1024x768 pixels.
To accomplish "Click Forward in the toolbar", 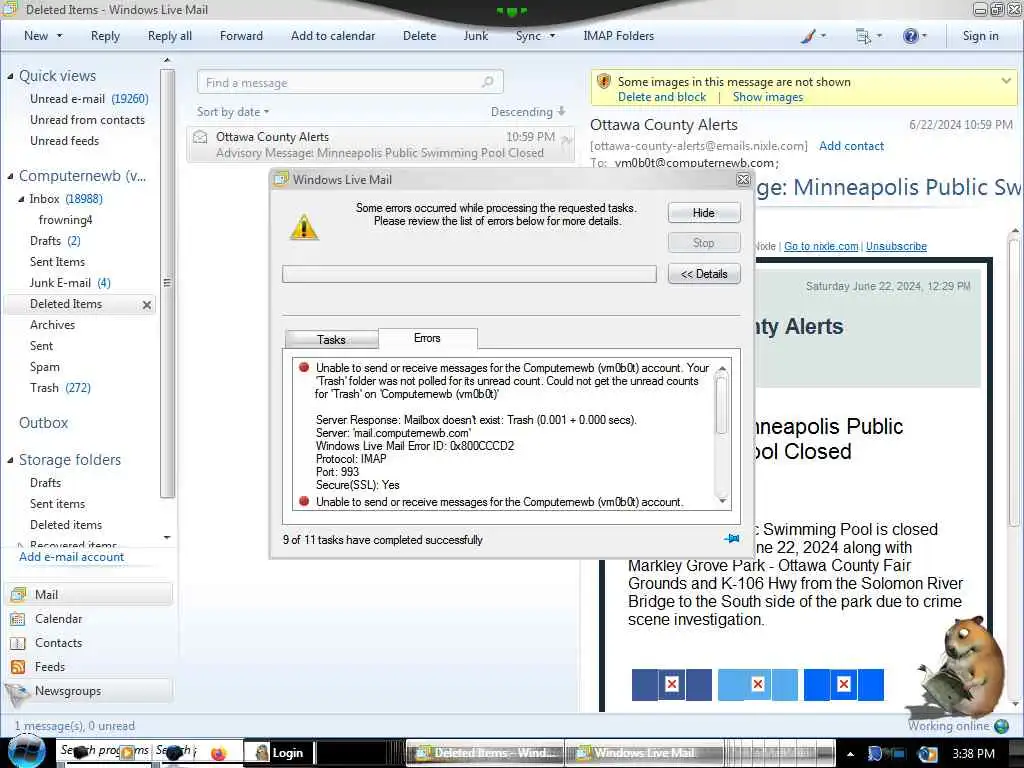I will click(241, 36).
